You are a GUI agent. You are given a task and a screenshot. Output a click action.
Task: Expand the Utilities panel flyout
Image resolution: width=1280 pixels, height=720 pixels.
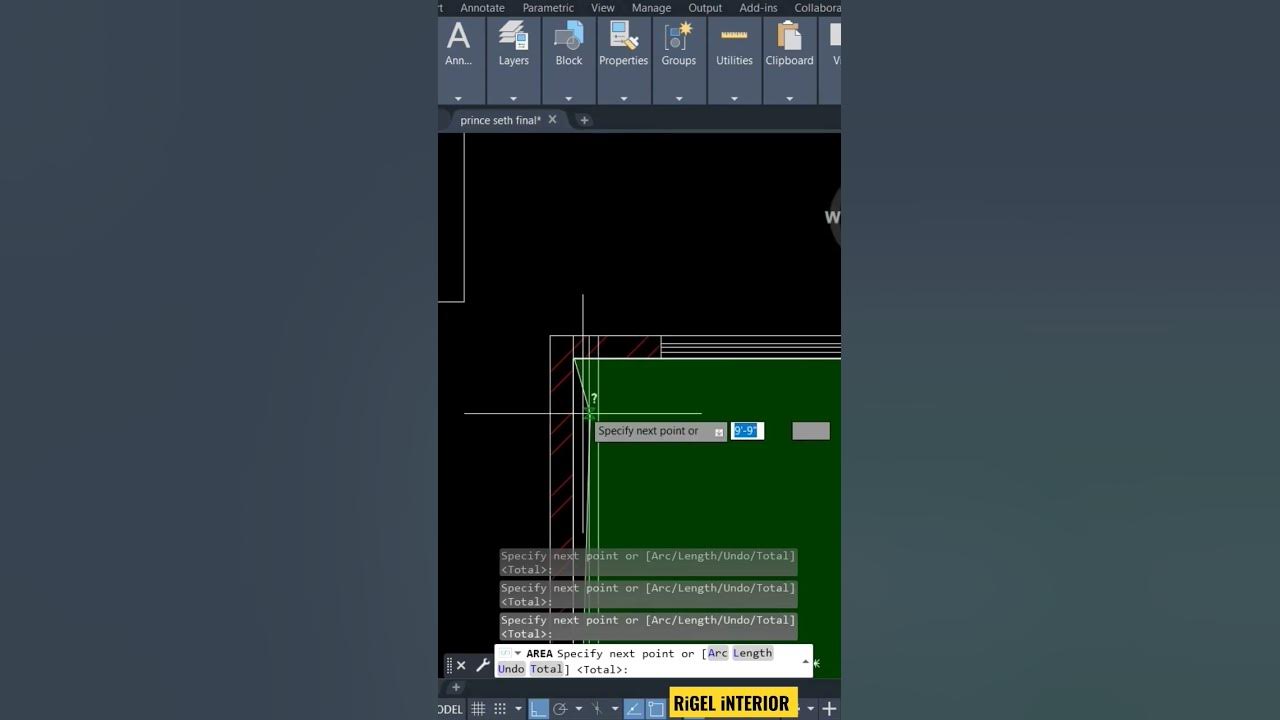734,99
